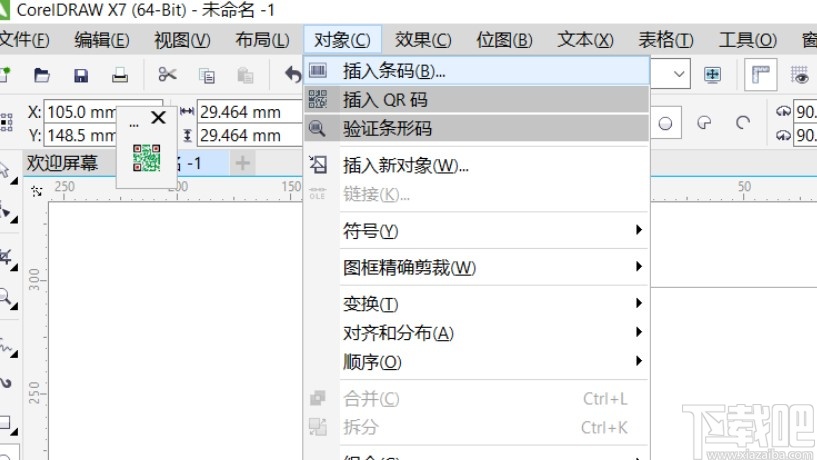This screenshot has height=460, width=817.
Task: Click the upper angle field 90
Action: point(806,111)
